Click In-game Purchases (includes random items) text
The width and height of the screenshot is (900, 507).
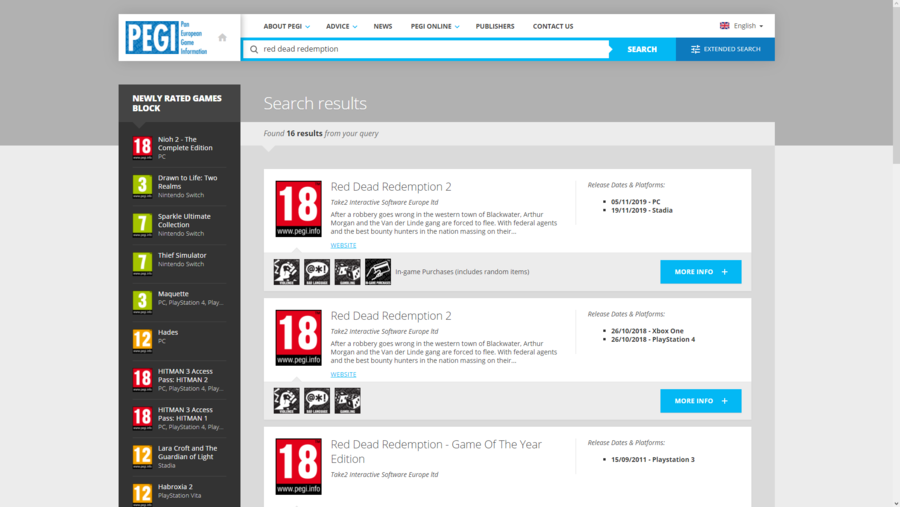point(462,272)
